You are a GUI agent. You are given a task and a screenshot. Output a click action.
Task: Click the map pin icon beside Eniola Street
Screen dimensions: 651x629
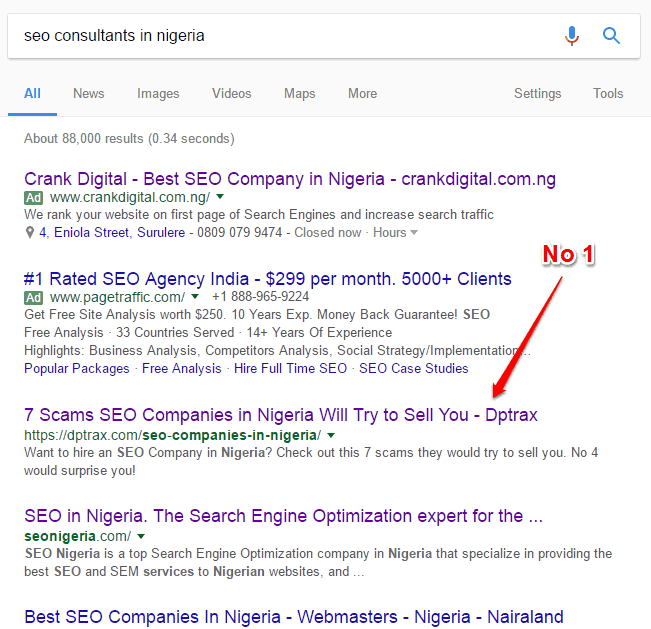pos(29,233)
